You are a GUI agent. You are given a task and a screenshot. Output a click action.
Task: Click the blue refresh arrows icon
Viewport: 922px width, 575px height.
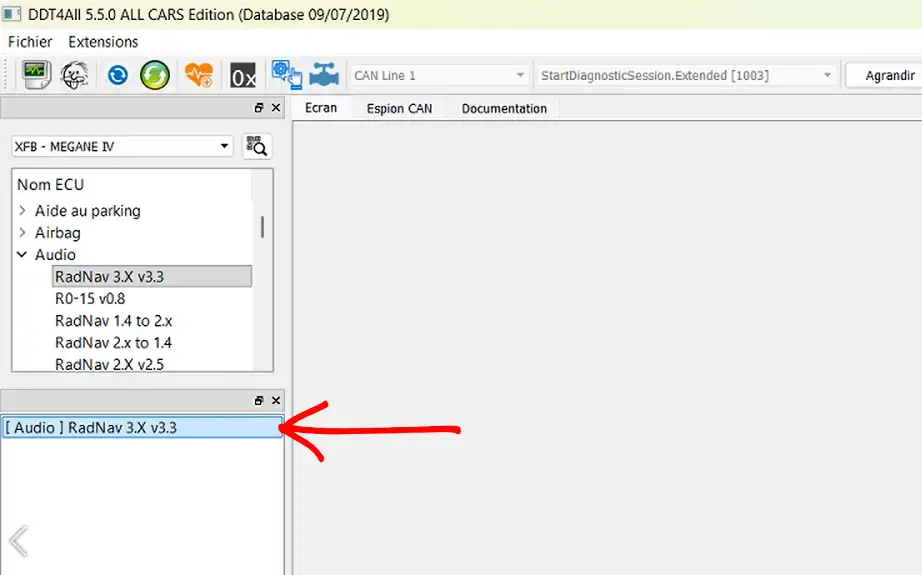coord(118,75)
